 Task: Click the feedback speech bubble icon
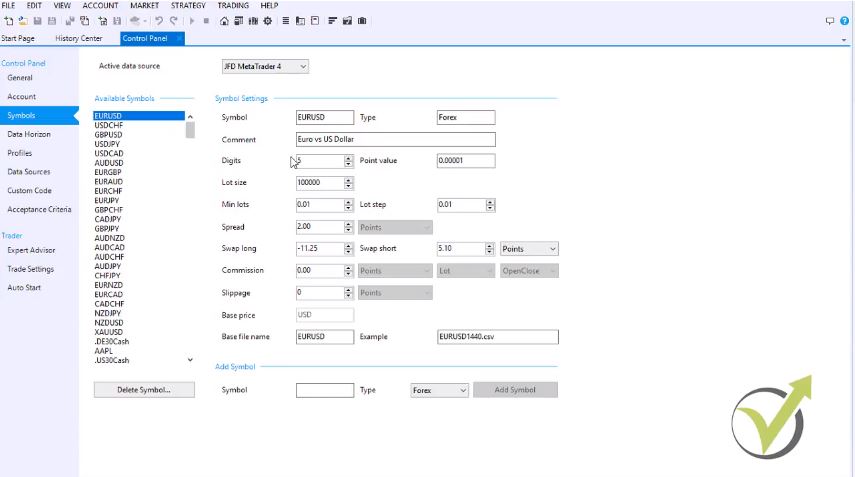click(x=830, y=21)
